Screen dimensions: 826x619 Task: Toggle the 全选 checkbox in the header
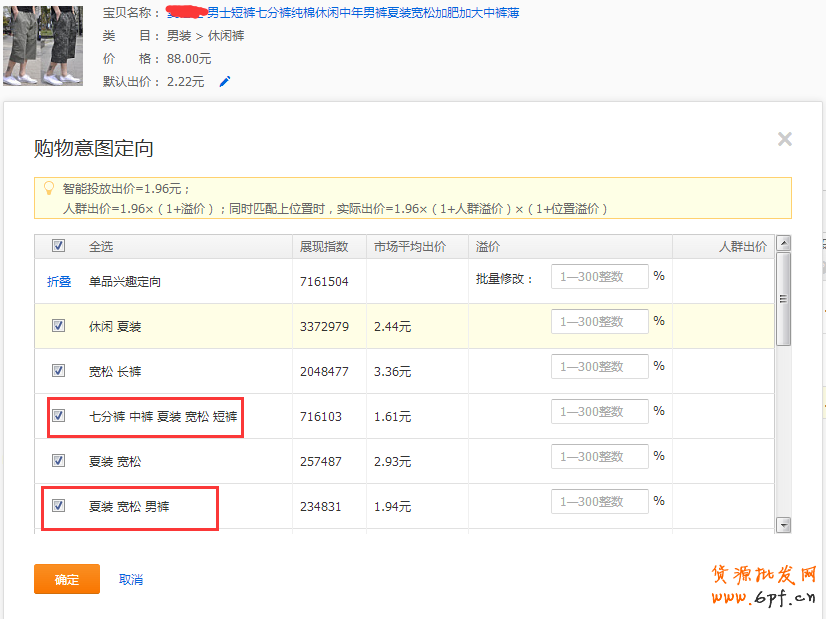58,246
